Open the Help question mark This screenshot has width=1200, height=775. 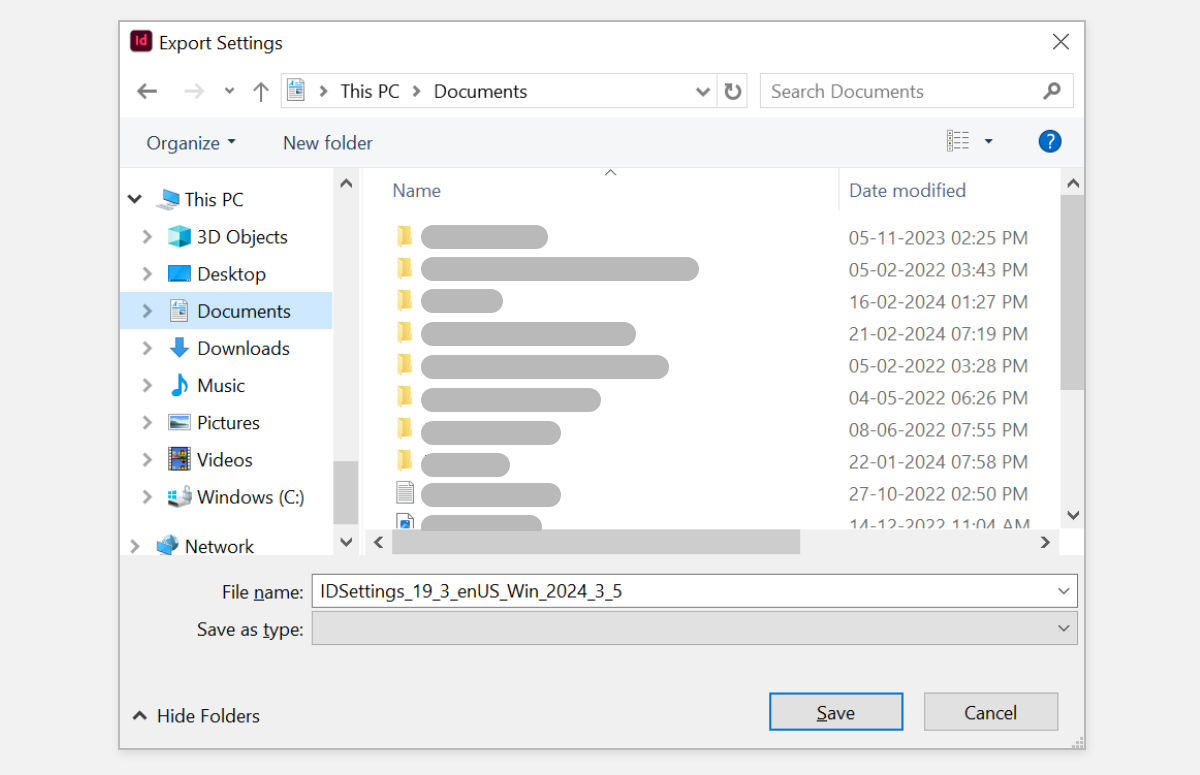point(1050,141)
